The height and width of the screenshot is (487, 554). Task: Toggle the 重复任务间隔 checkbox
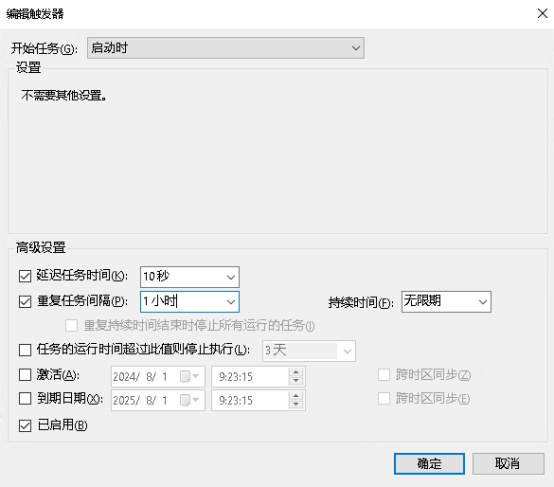pos(25,302)
